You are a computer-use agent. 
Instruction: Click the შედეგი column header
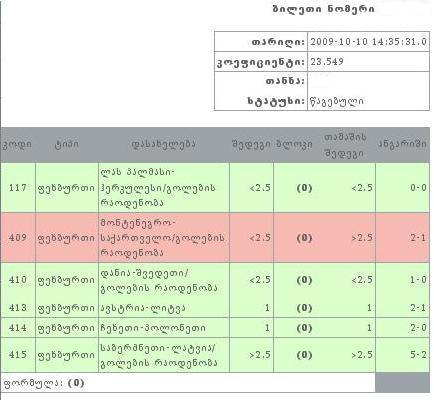pos(251,145)
